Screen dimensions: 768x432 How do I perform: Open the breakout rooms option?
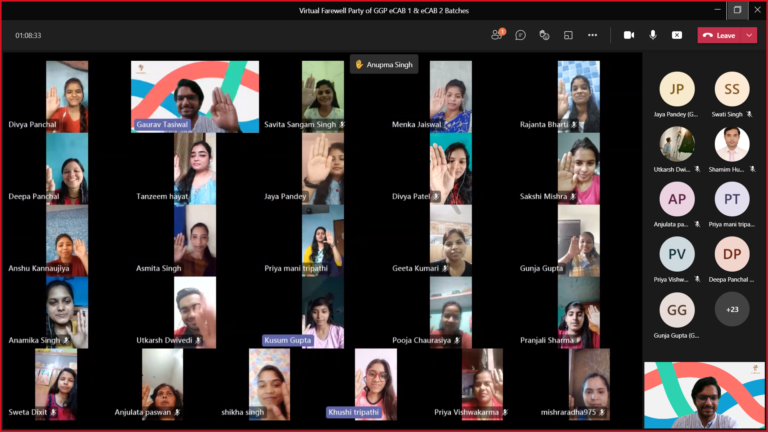click(x=568, y=35)
